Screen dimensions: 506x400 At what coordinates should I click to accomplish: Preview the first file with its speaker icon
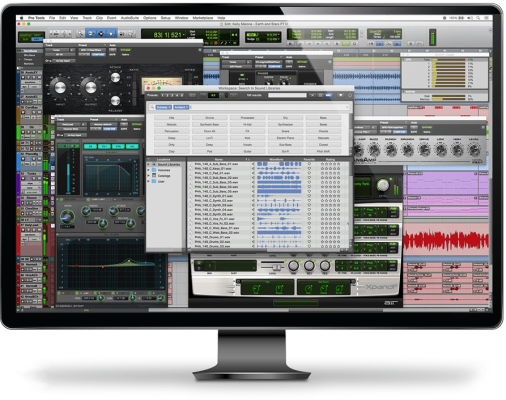tap(253, 164)
